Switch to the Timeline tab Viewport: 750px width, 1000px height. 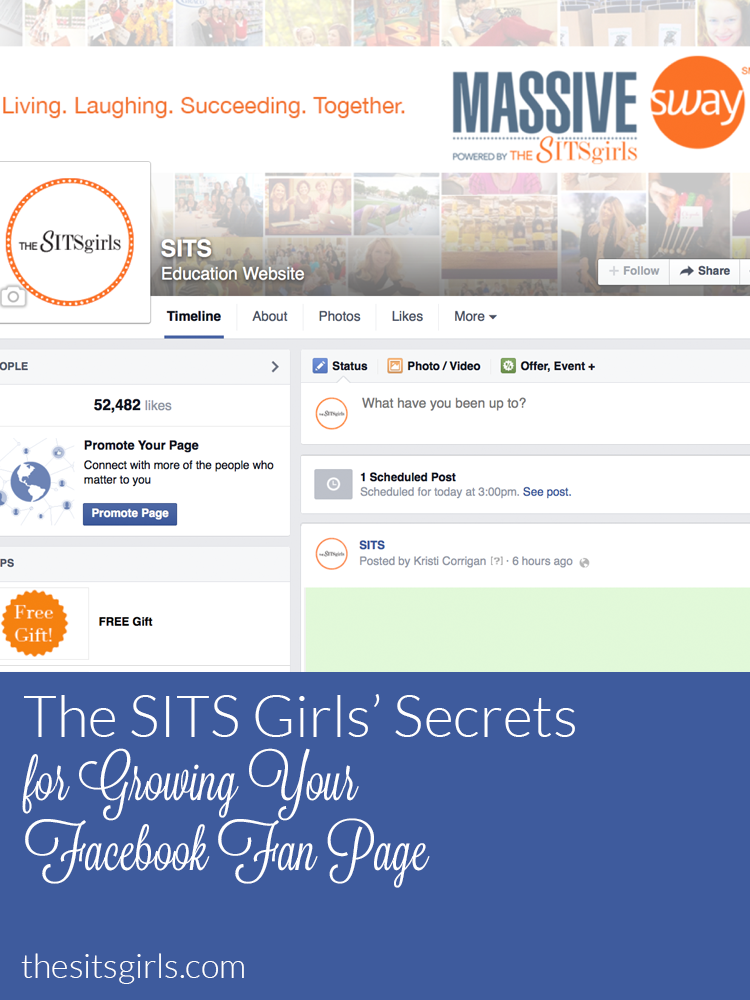194,316
